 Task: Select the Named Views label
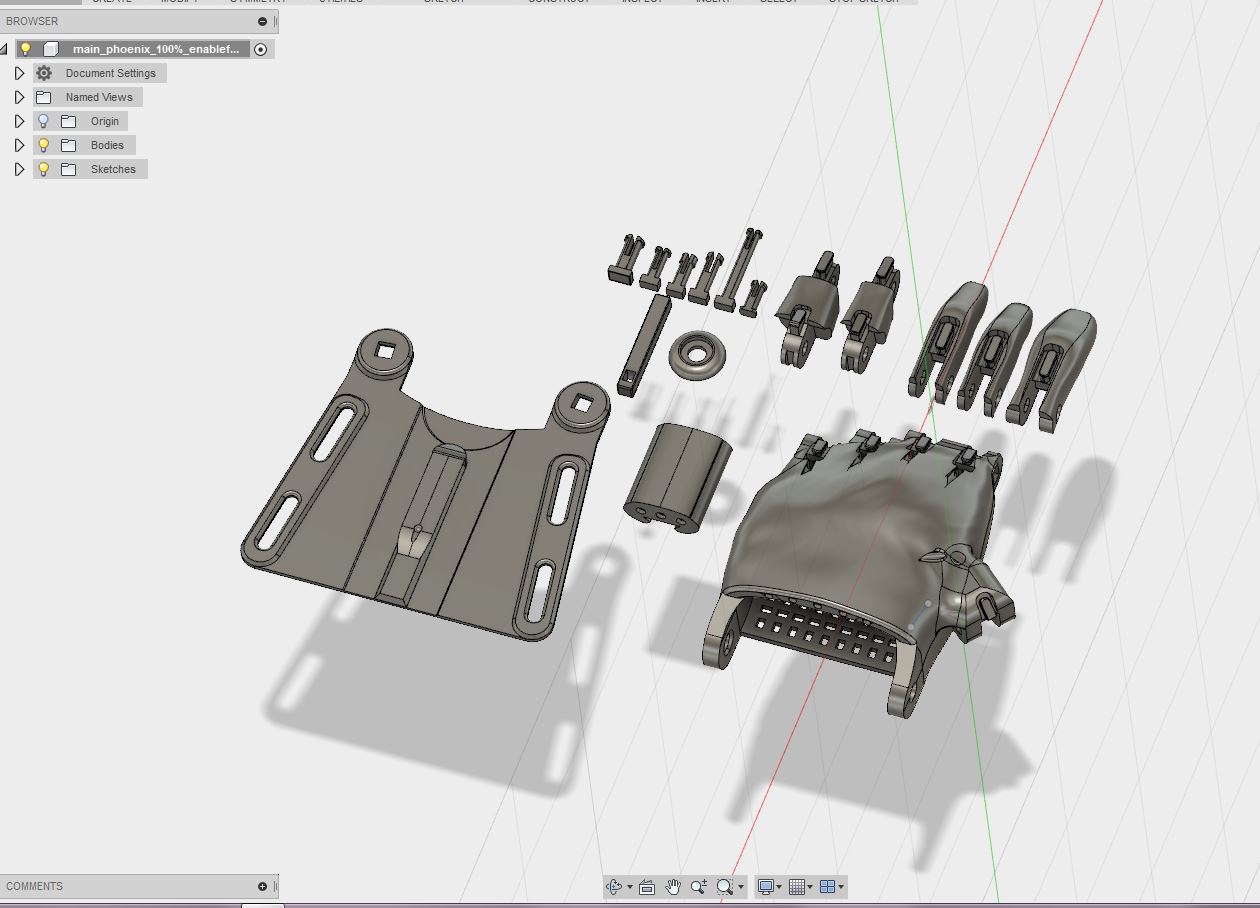pyautogui.click(x=99, y=97)
